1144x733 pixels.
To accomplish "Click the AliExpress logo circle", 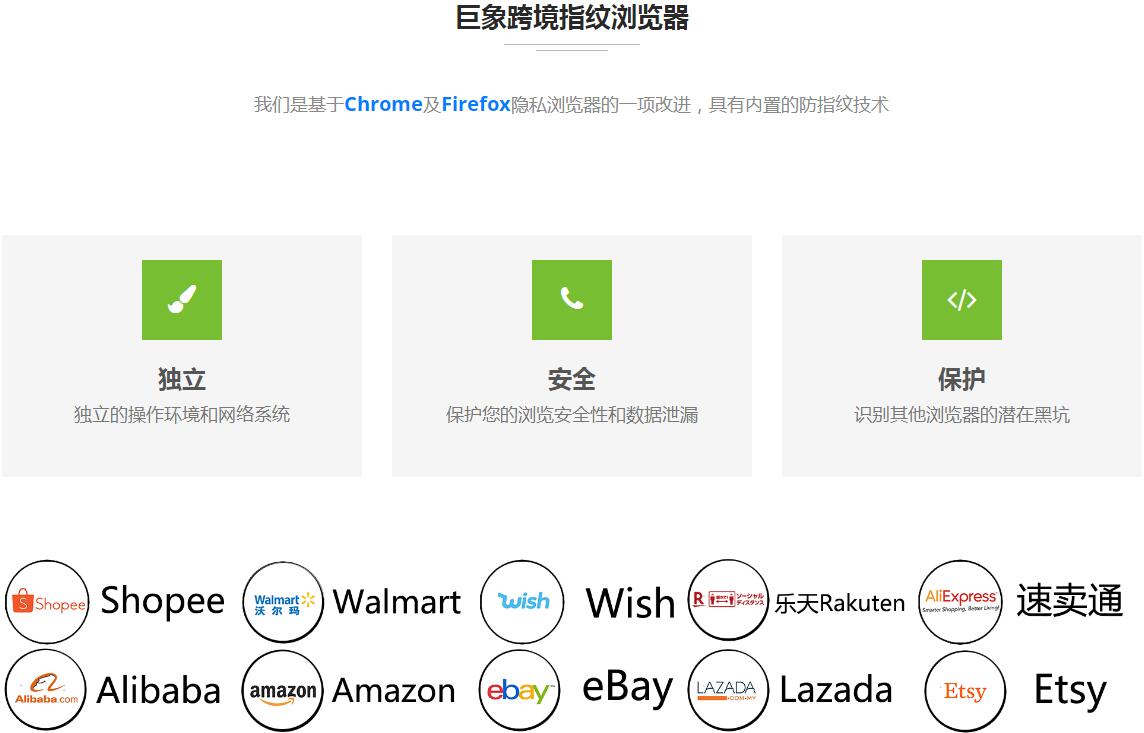I will point(960,602).
